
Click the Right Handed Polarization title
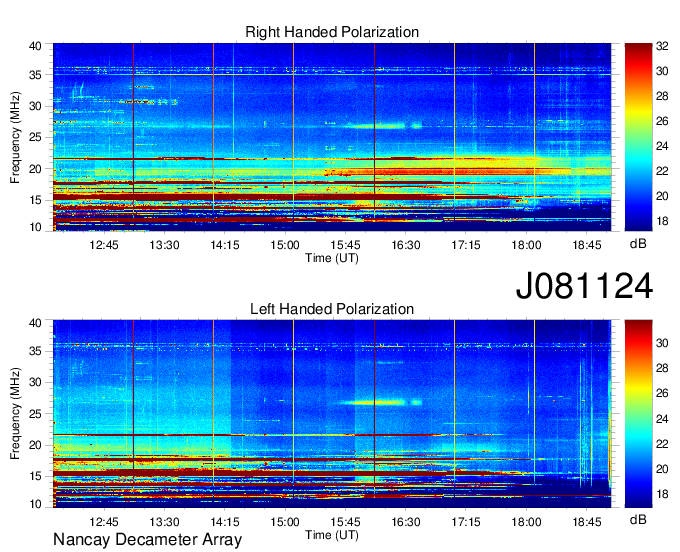pos(332,32)
